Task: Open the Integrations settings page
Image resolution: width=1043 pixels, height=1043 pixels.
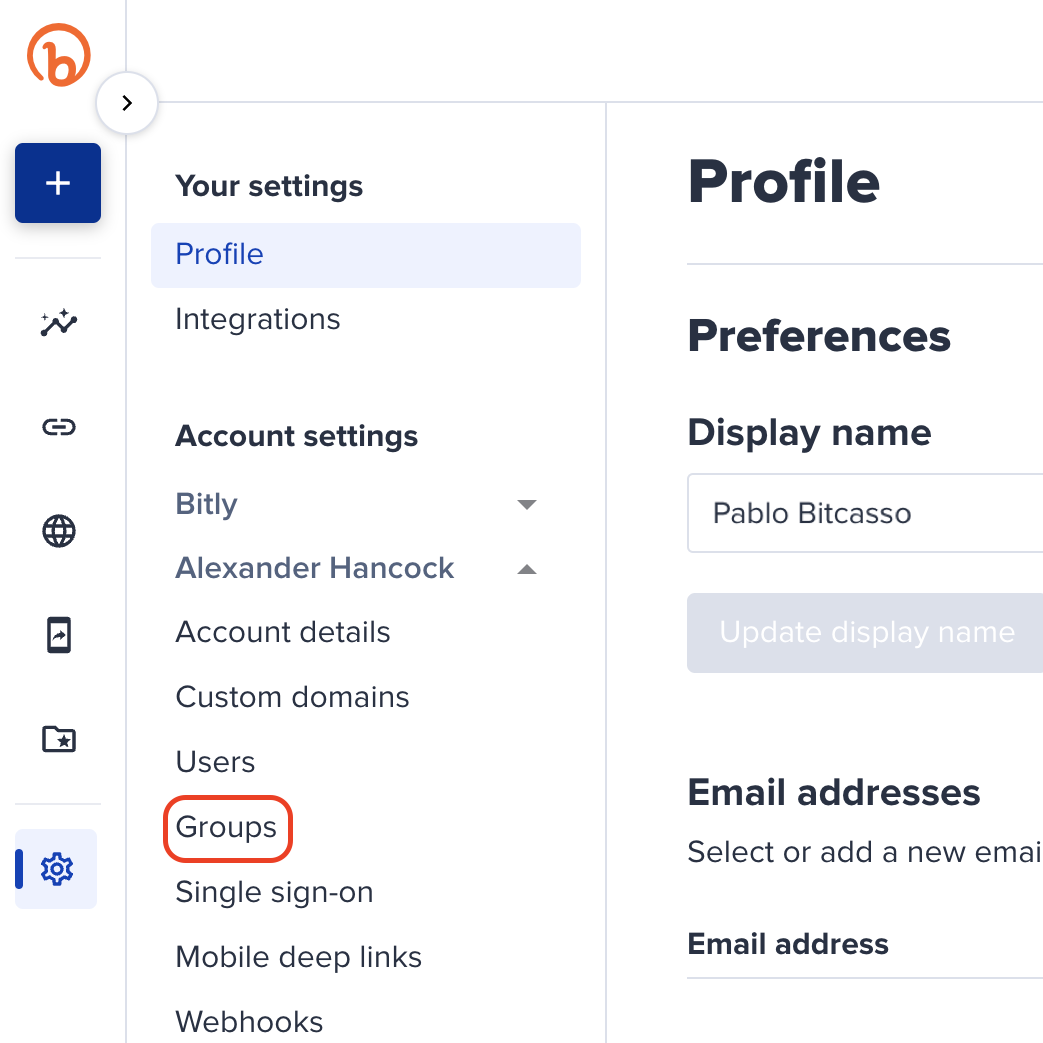Action: [x=257, y=318]
